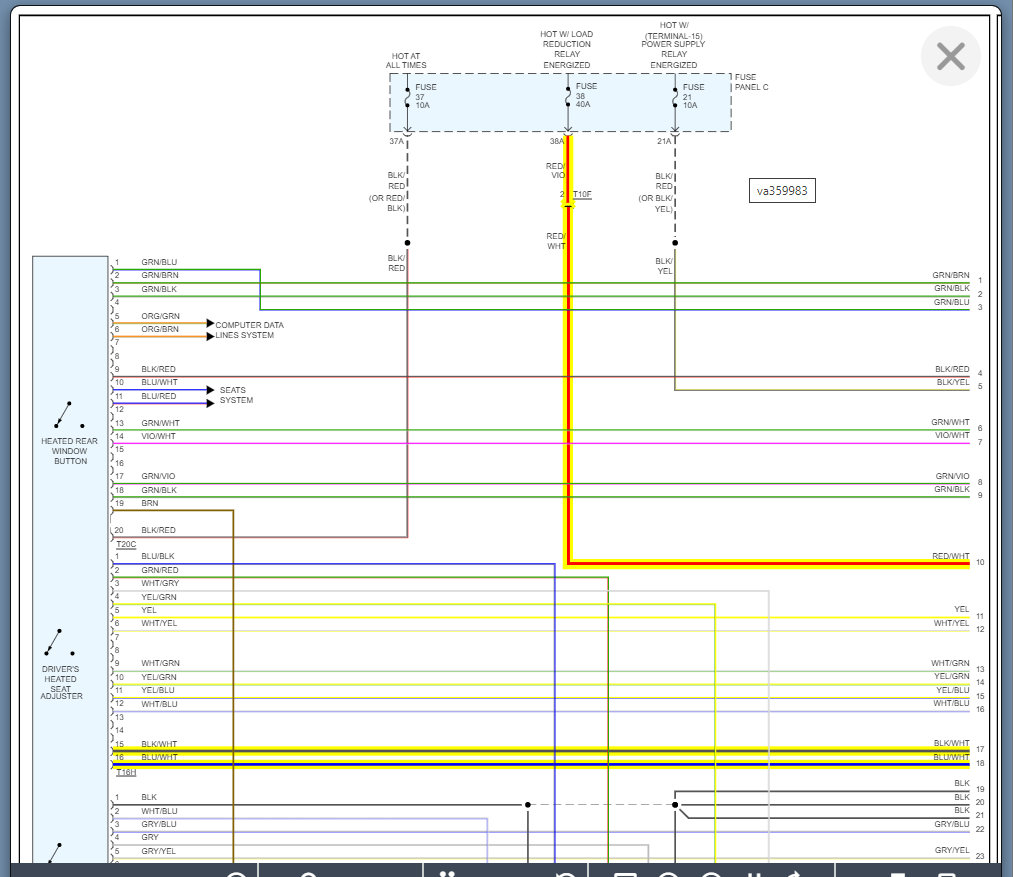This screenshot has width=1013, height=877.
Task: Select the T20C connector label
Action: pos(126,544)
